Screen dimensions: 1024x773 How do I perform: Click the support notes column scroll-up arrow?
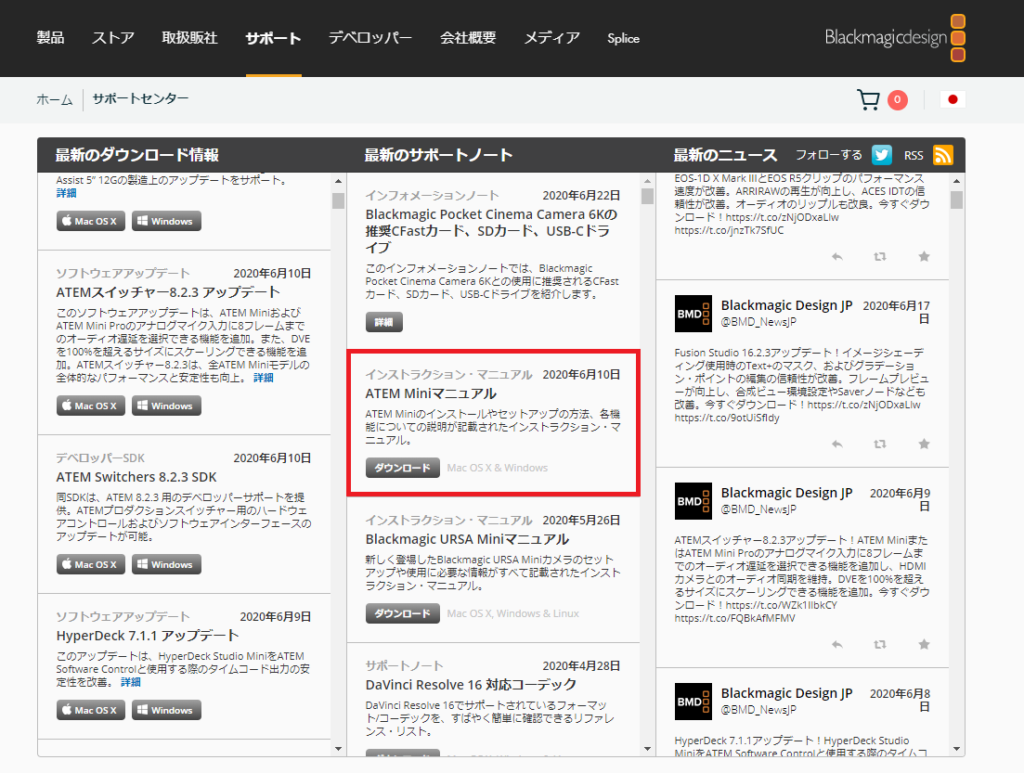[647, 181]
